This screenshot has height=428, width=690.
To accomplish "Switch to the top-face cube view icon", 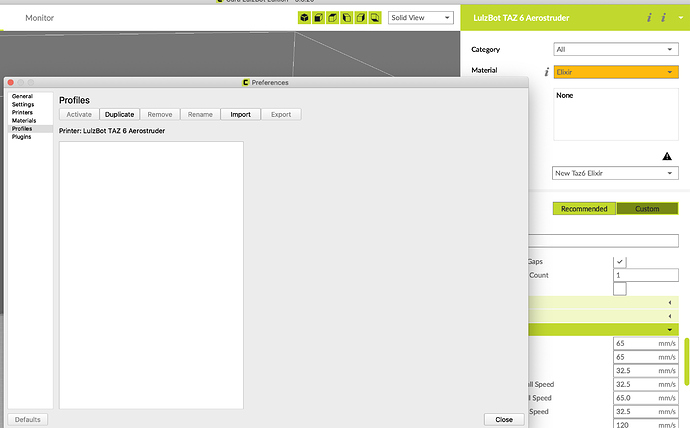I will point(332,18).
